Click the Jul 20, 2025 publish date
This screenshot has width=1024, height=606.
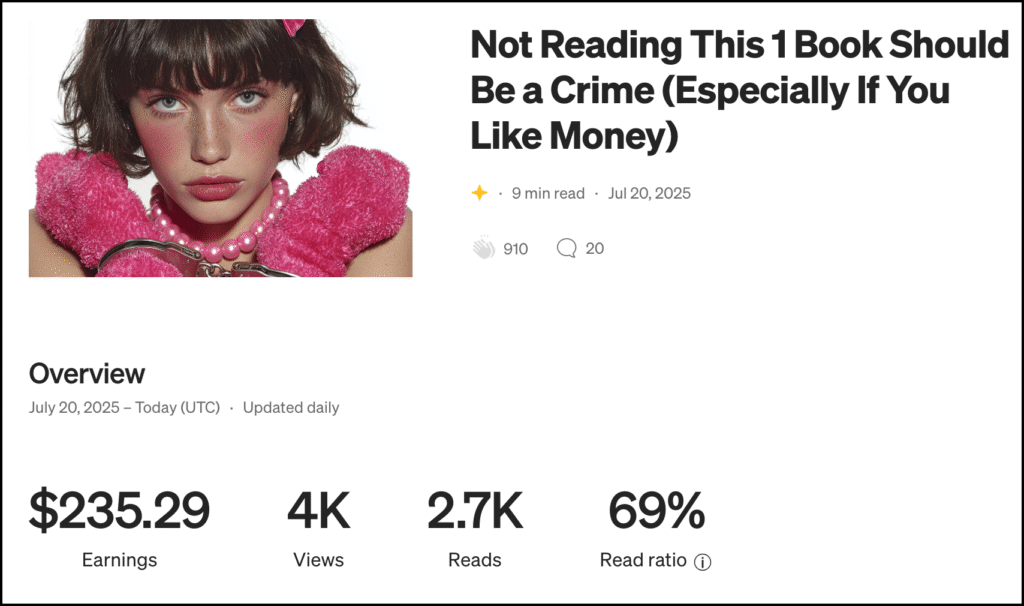pos(649,193)
